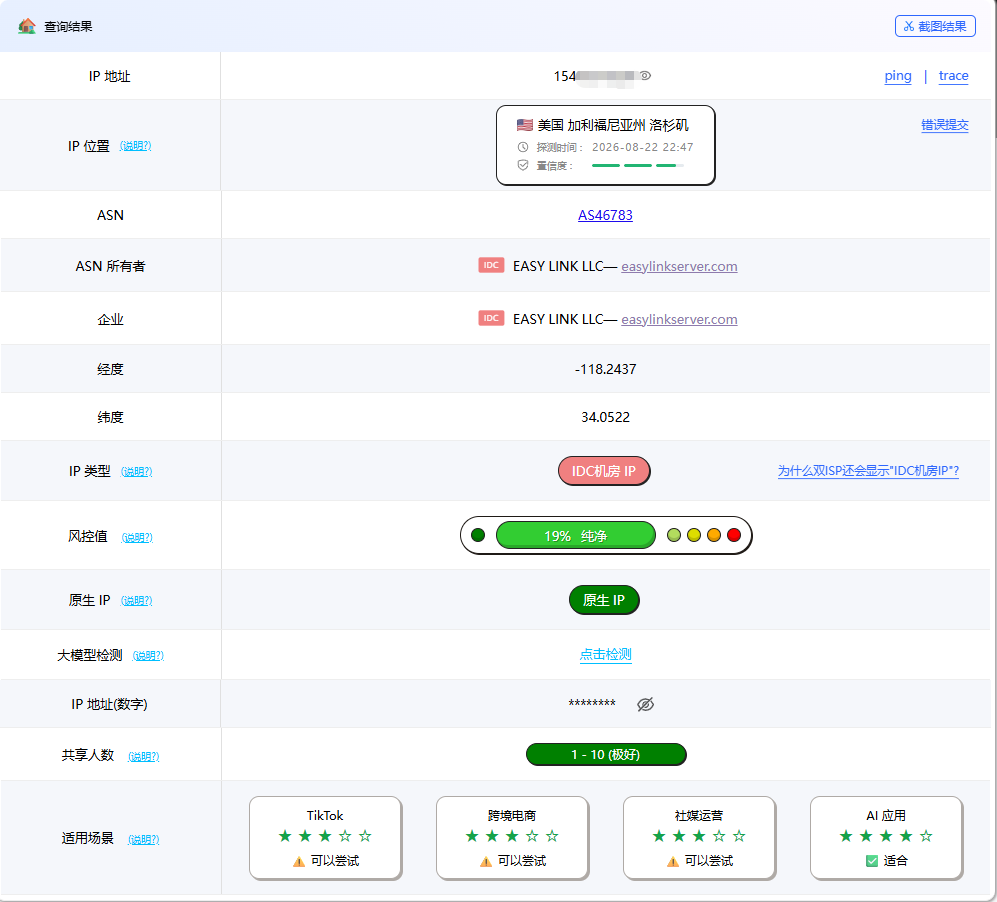The image size is (997, 902).
Task: Click 点击检测 link for model detection
Action: [x=605, y=655]
